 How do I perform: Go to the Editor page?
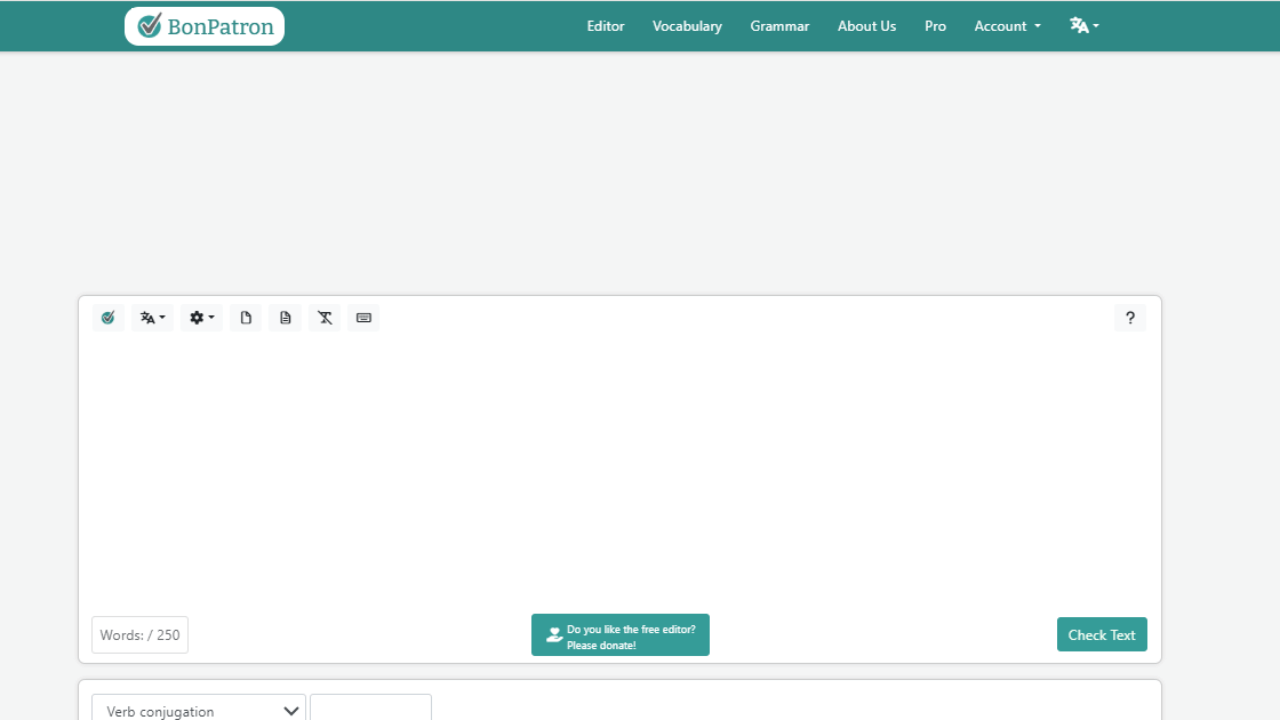point(606,26)
